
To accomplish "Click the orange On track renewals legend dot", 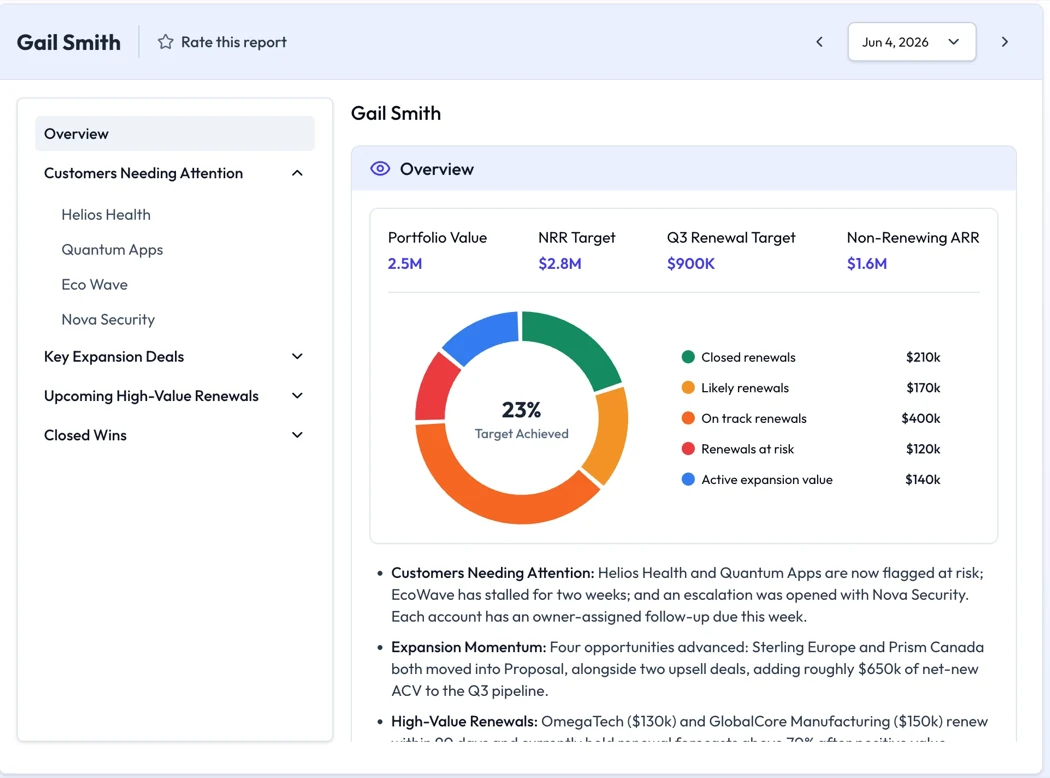I will coord(688,418).
